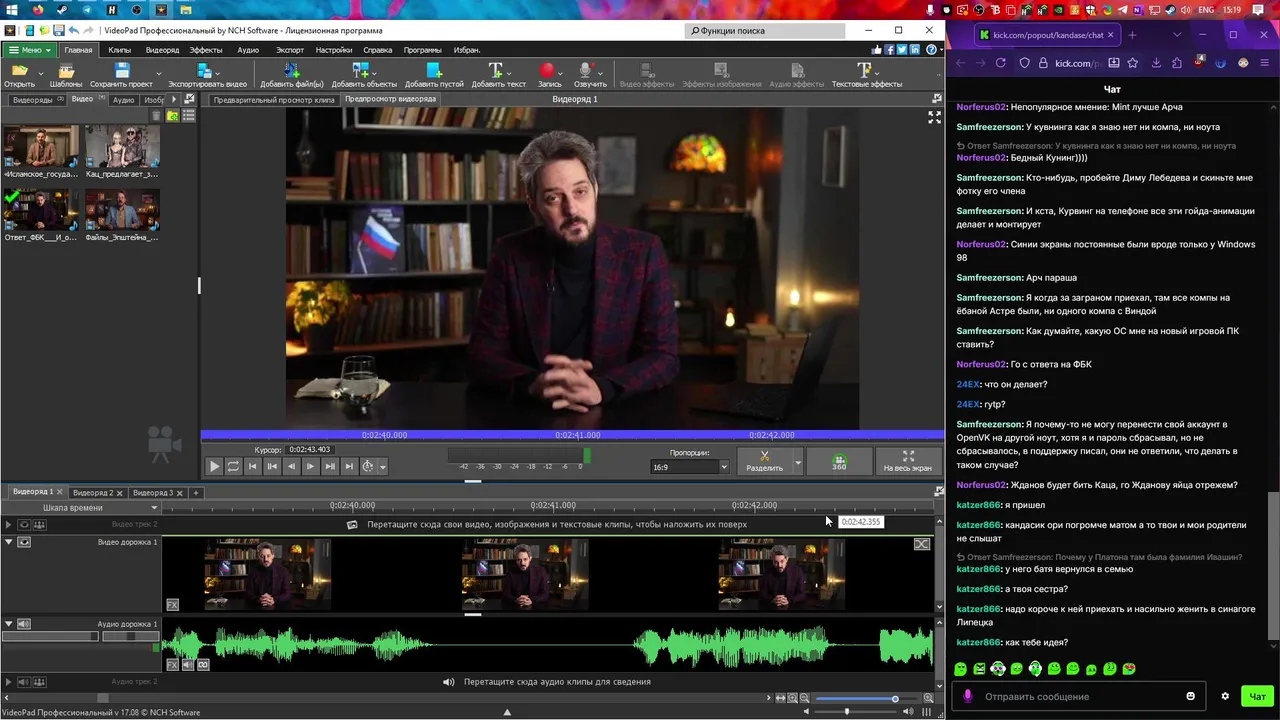
Task: Open the green Меню dropdown
Action: point(28,50)
